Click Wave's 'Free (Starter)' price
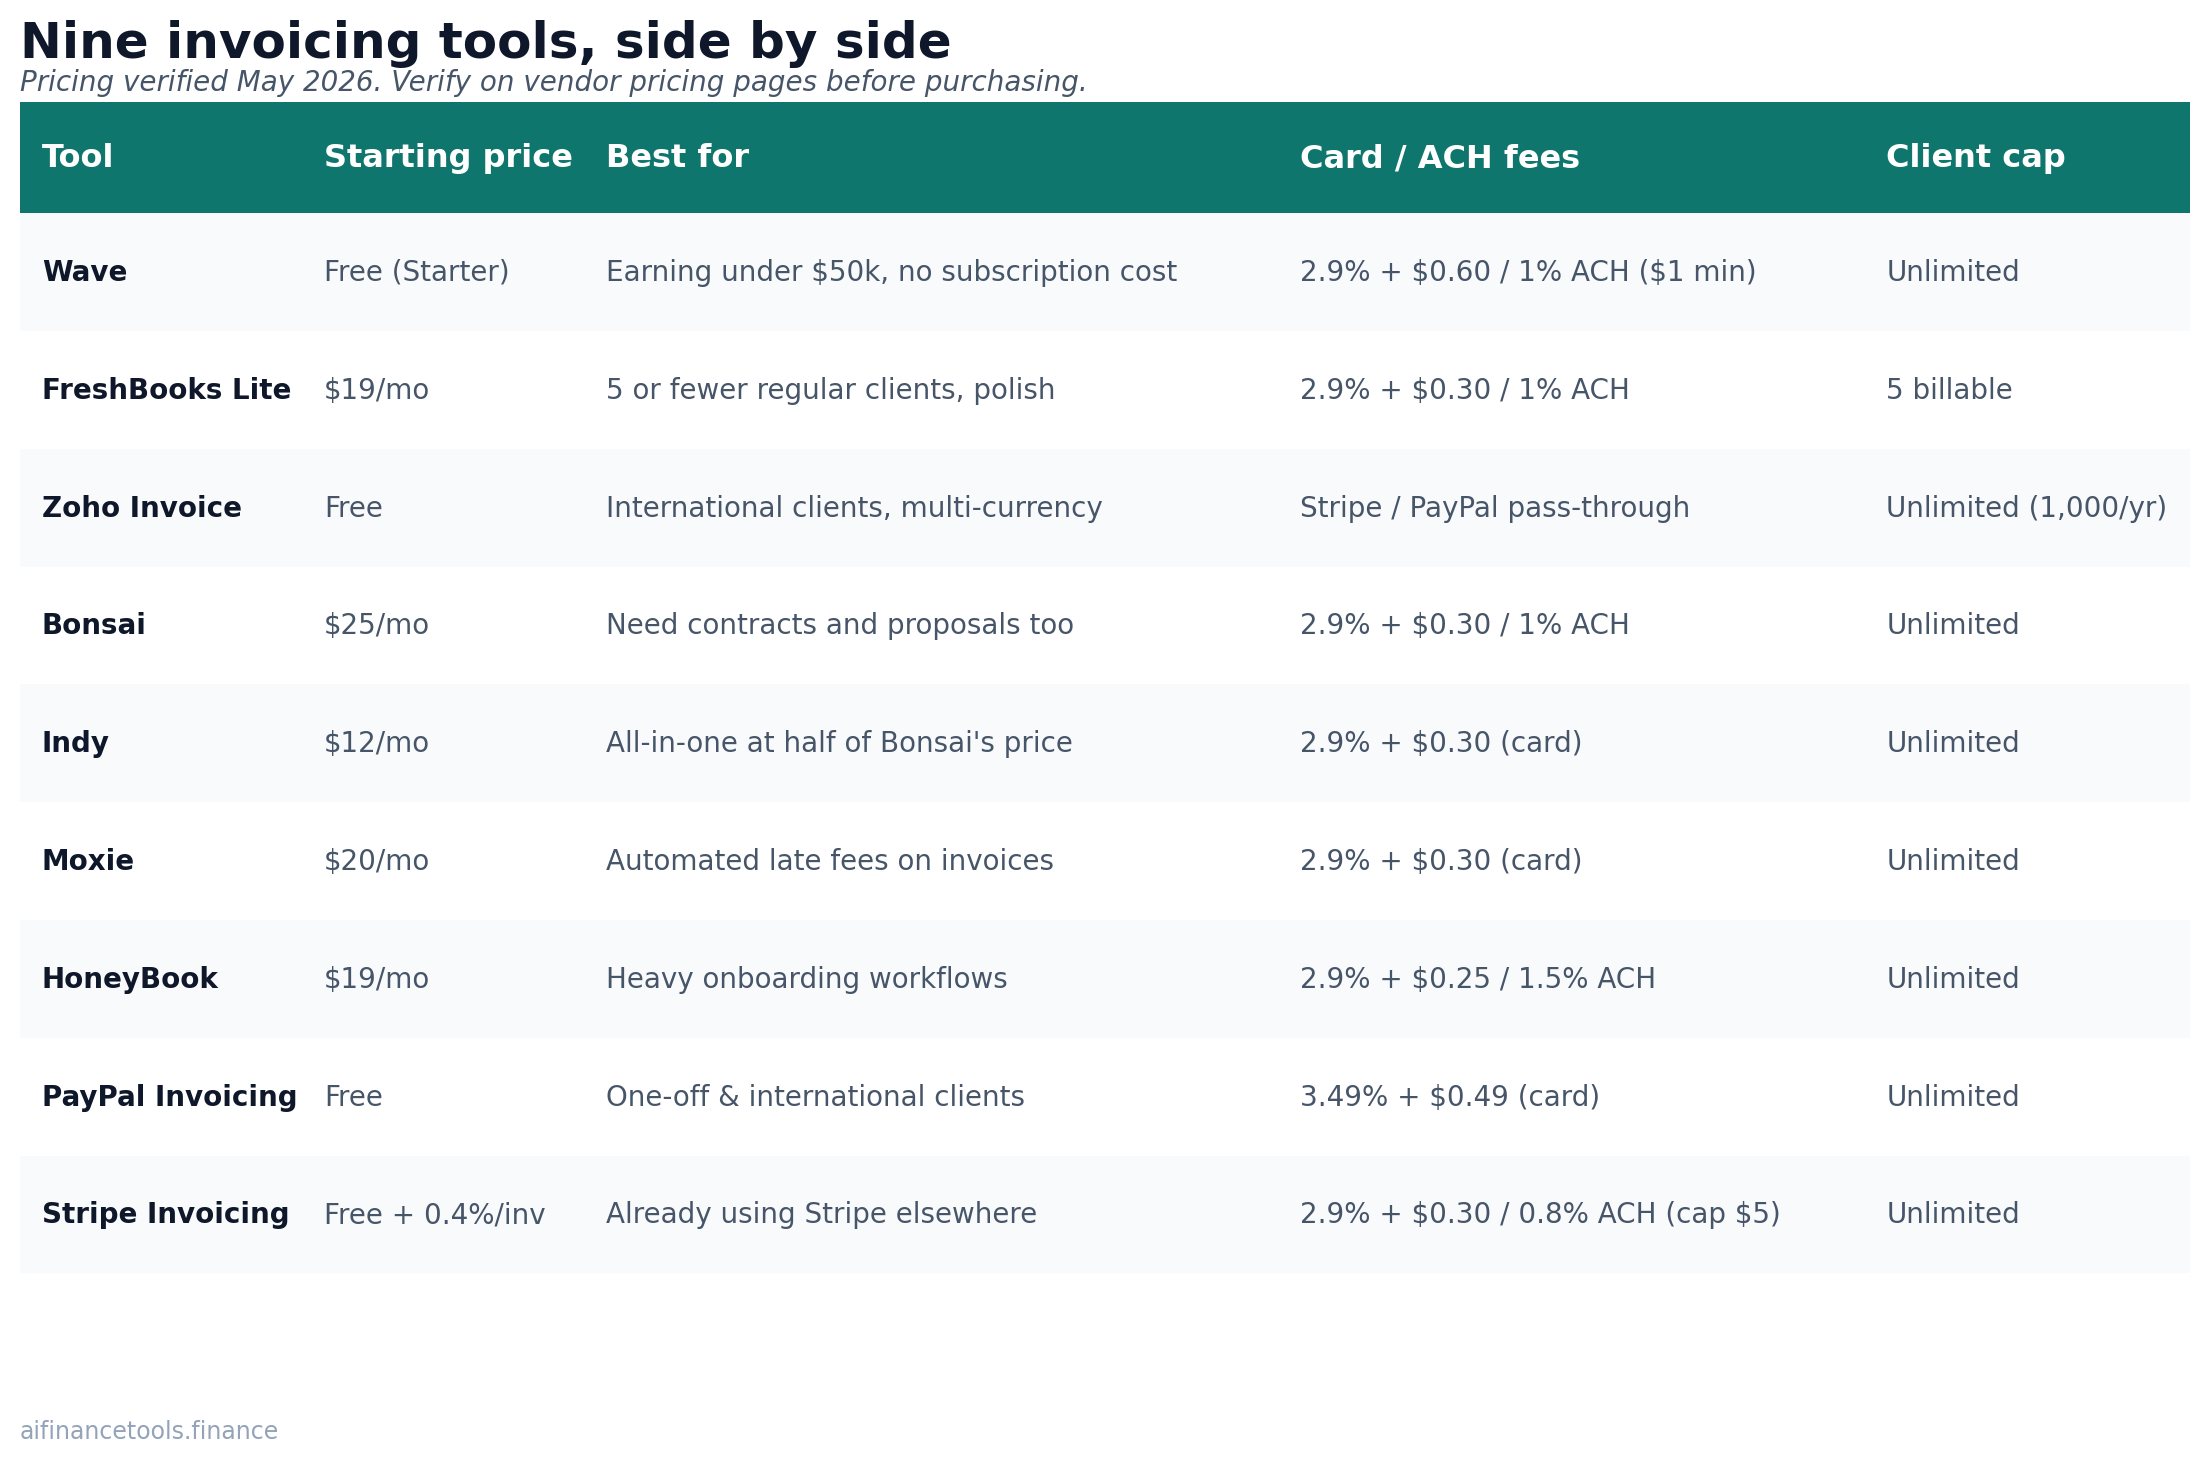This screenshot has width=2210, height=1463. (416, 272)
